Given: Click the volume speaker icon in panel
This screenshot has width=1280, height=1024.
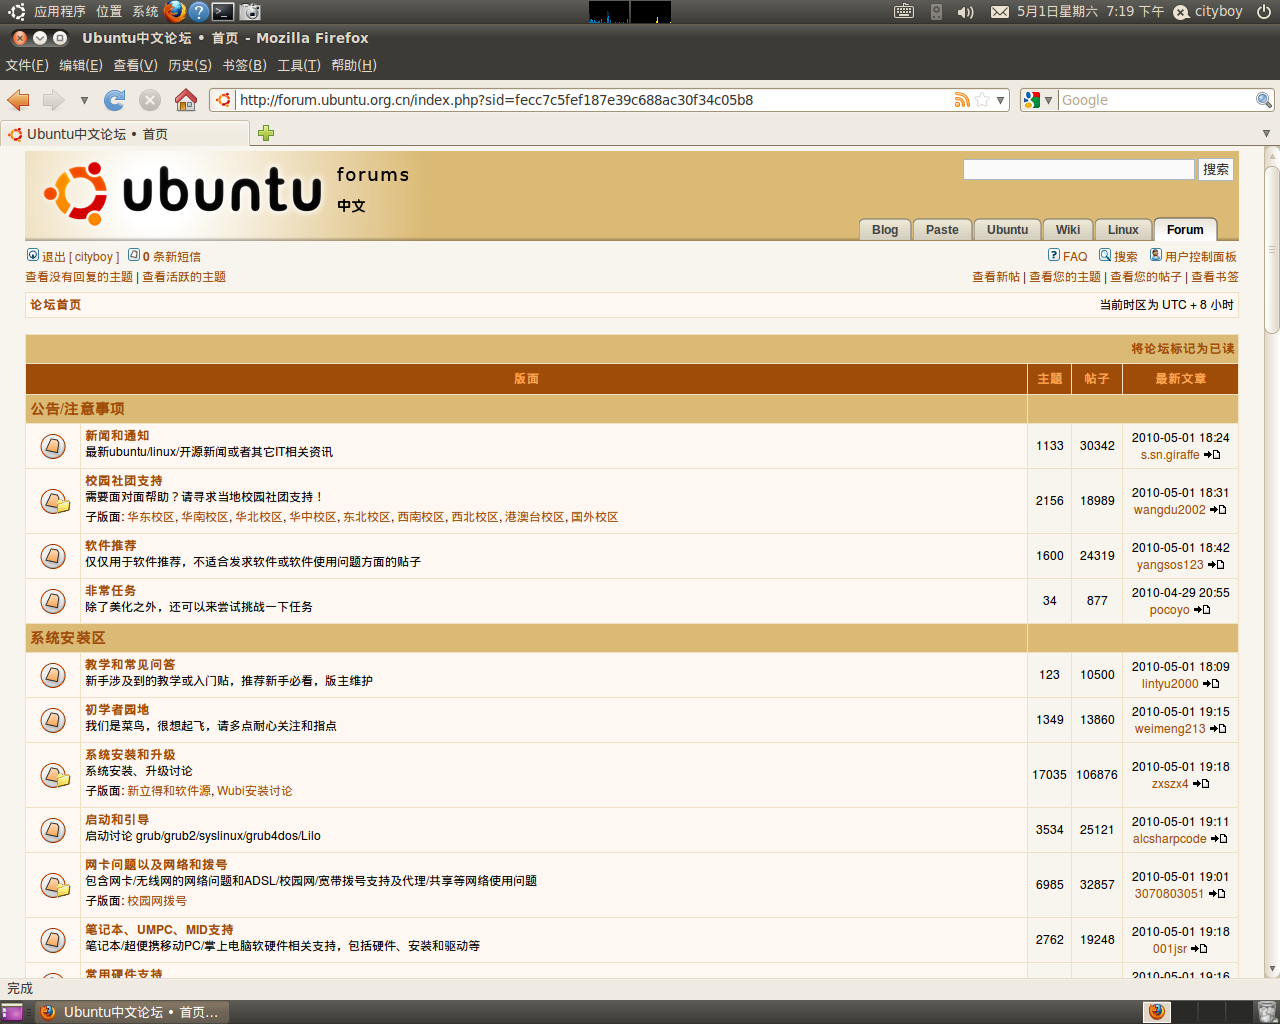Looking at the screenshot, I should click(x=965, y=12).
